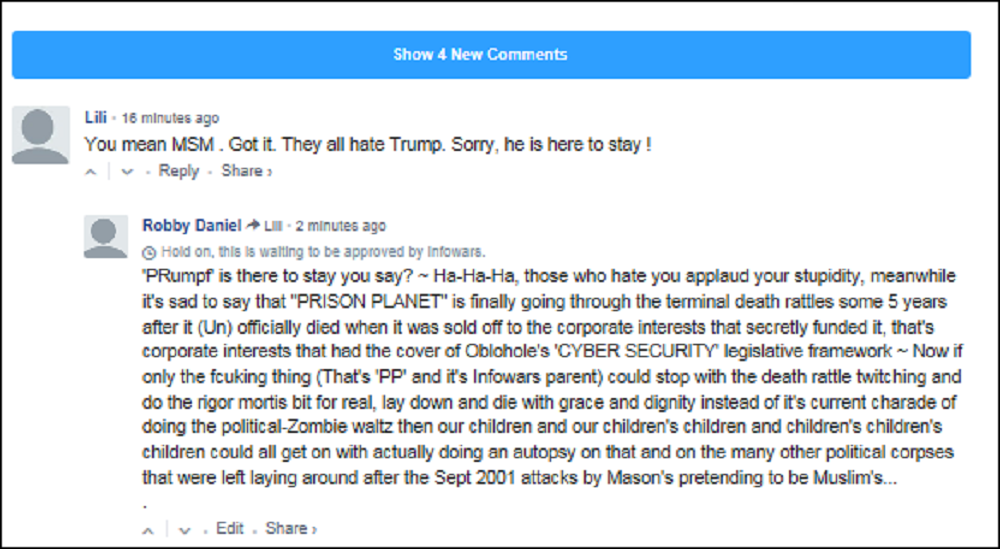Screen dimensions: 1000x549
Task: Downvote Robby Daniel's comment
Action: [x=184, y=529]
